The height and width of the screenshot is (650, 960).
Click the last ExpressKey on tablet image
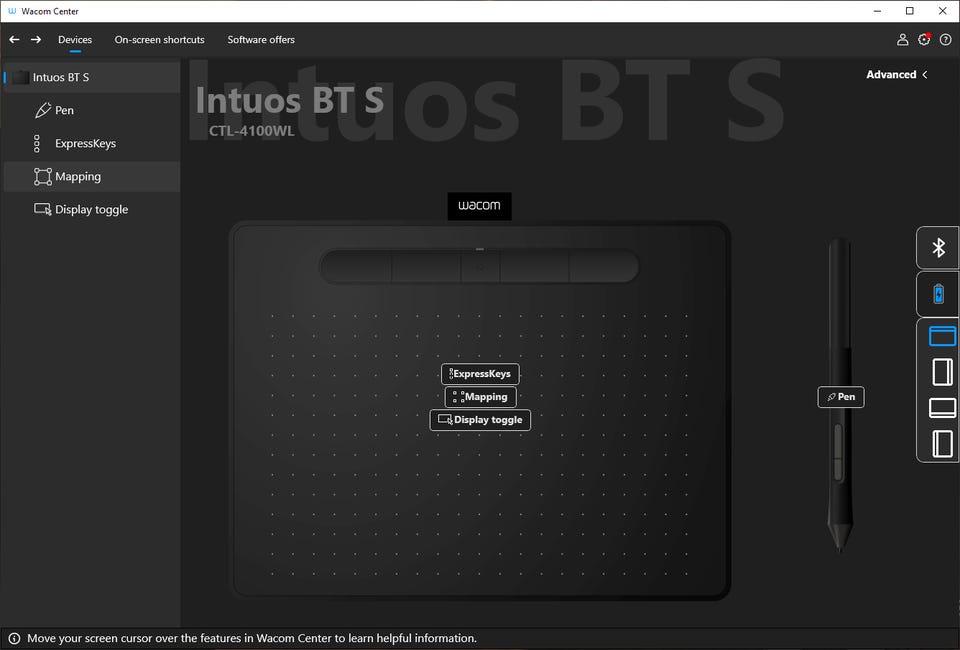click(604, 267)
